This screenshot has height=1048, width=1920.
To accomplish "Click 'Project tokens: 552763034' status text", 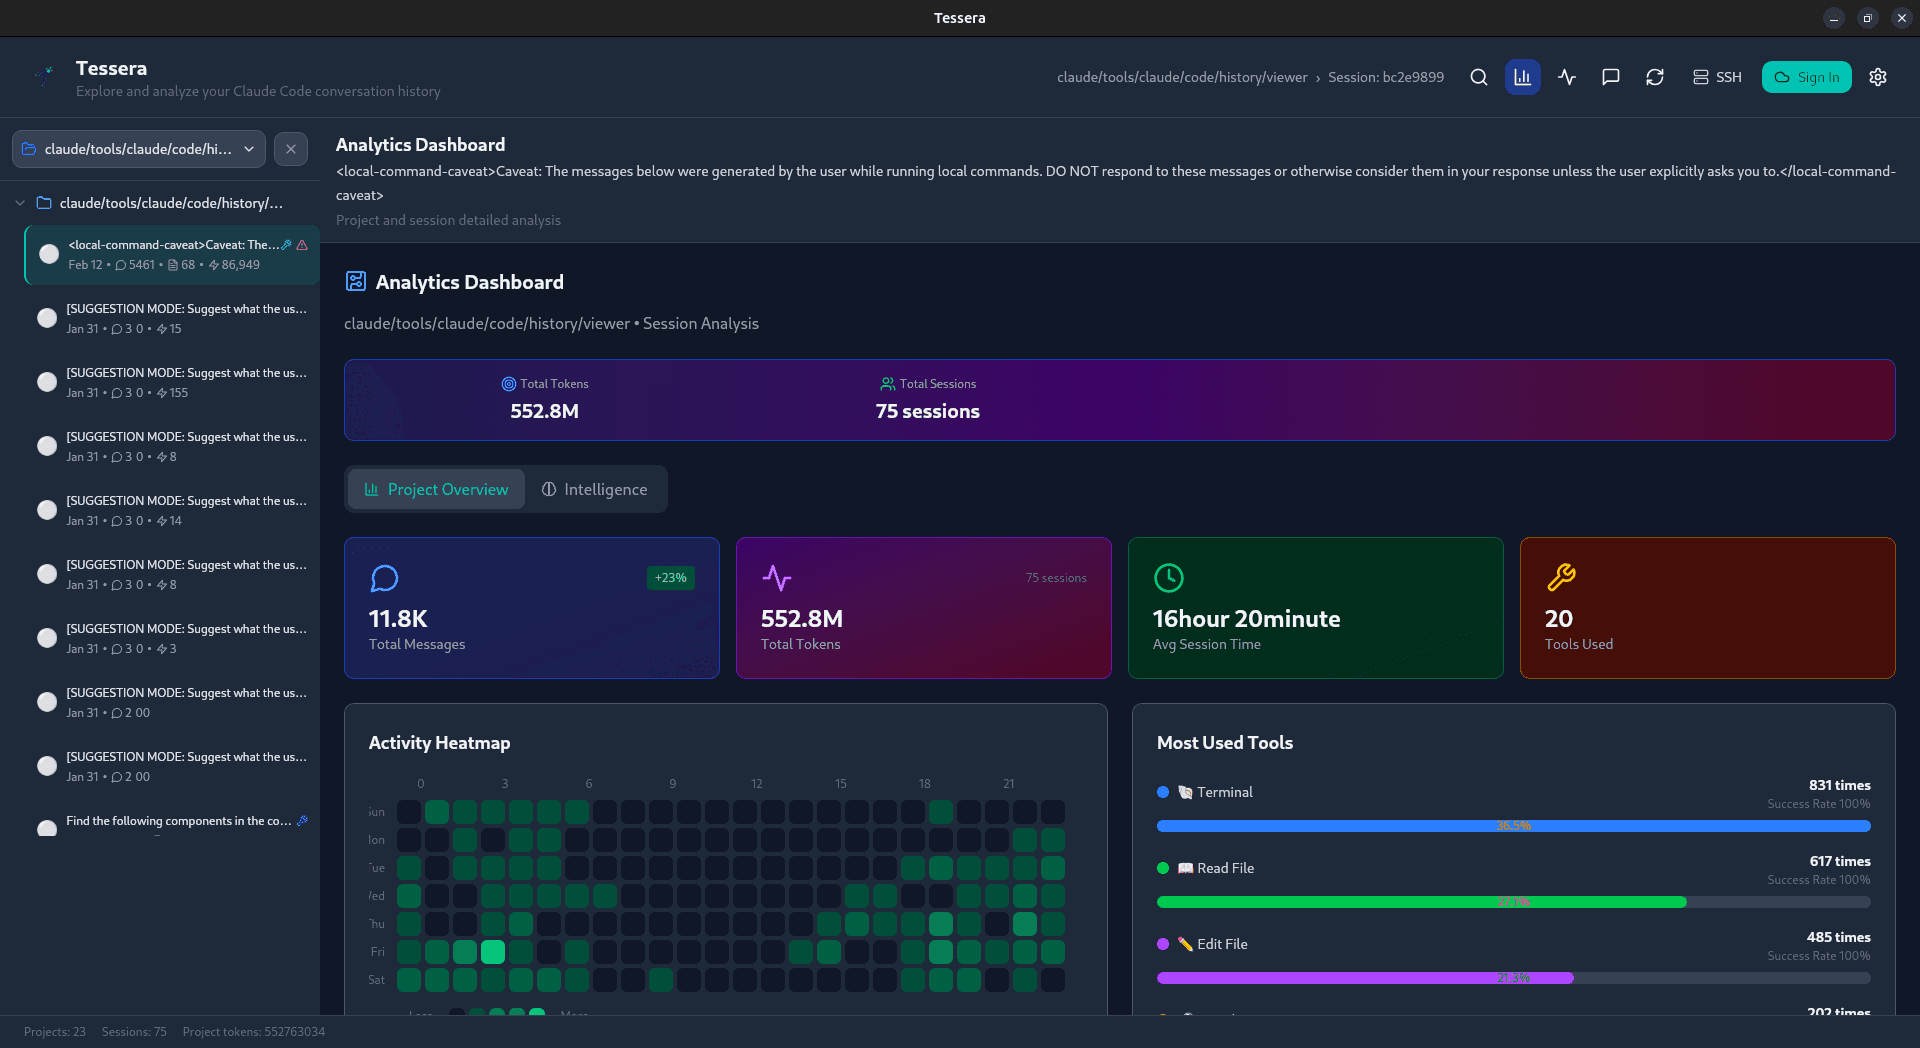I will pos(254,1032).
